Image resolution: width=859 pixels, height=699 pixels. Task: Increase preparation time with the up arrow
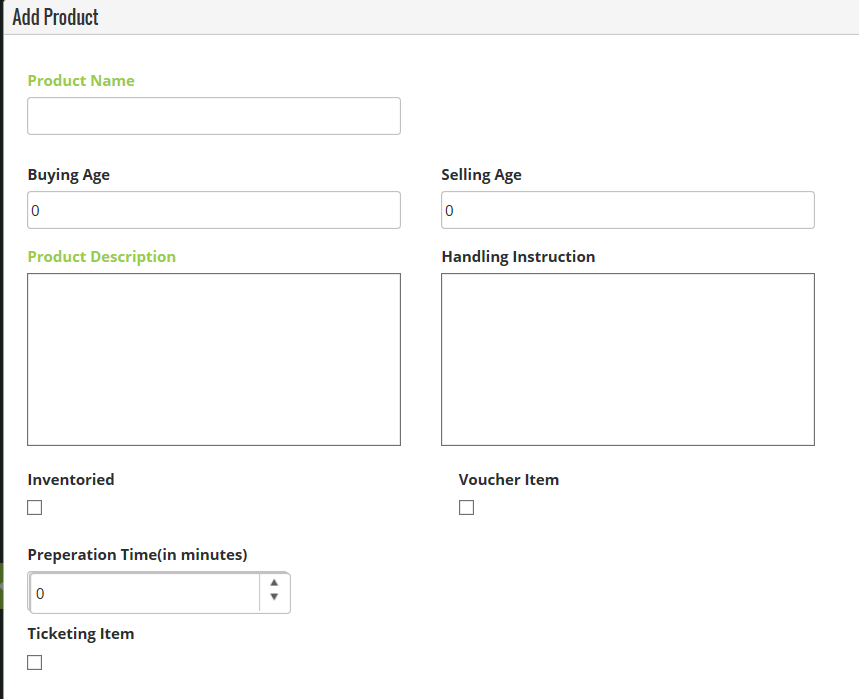(274, 584)
